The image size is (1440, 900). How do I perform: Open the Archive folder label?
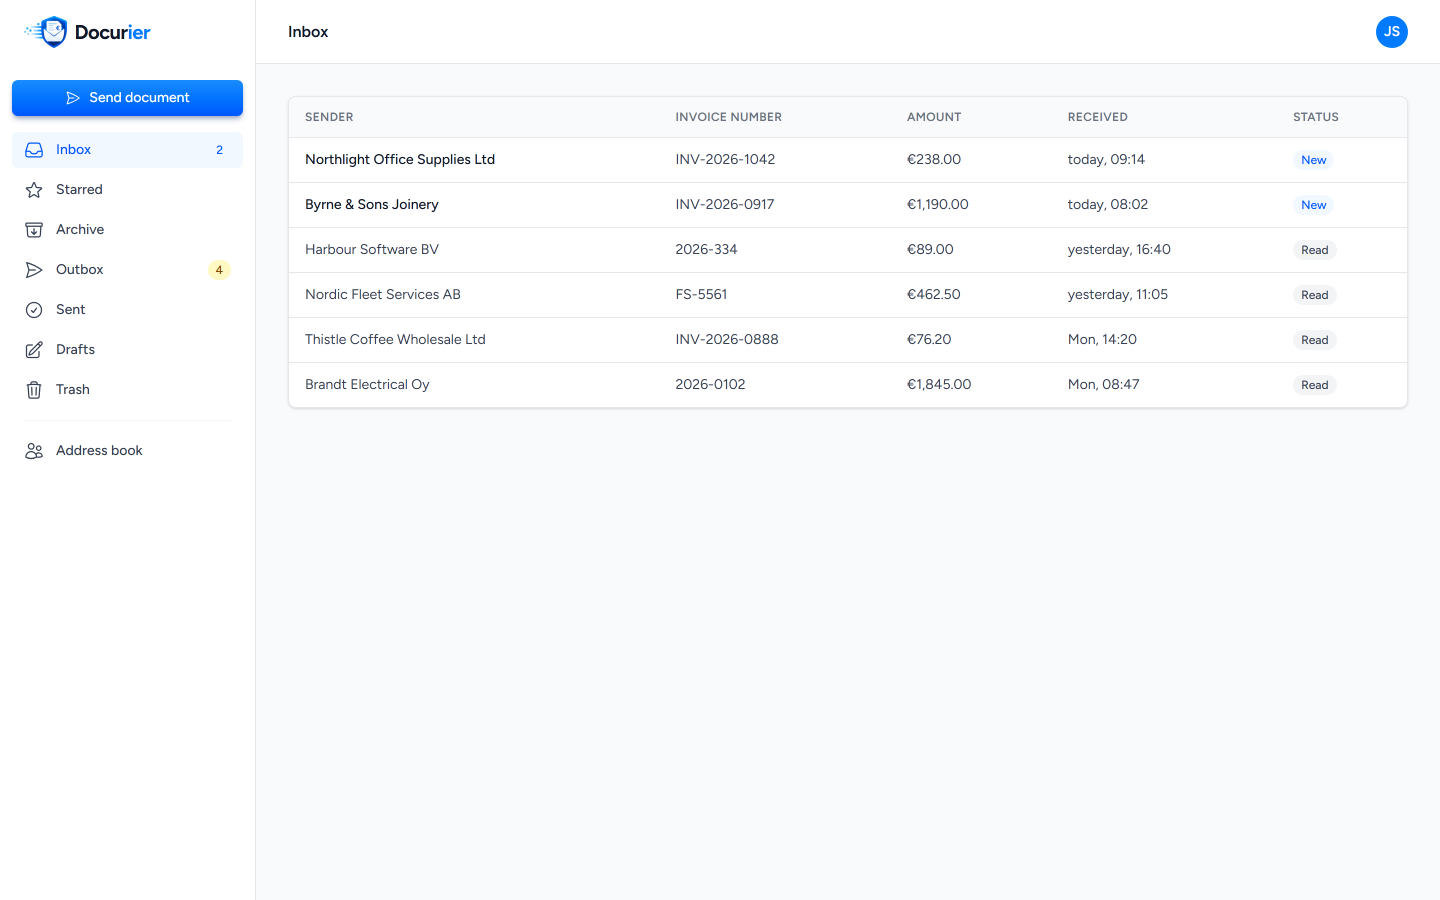[x=80, y=230]
